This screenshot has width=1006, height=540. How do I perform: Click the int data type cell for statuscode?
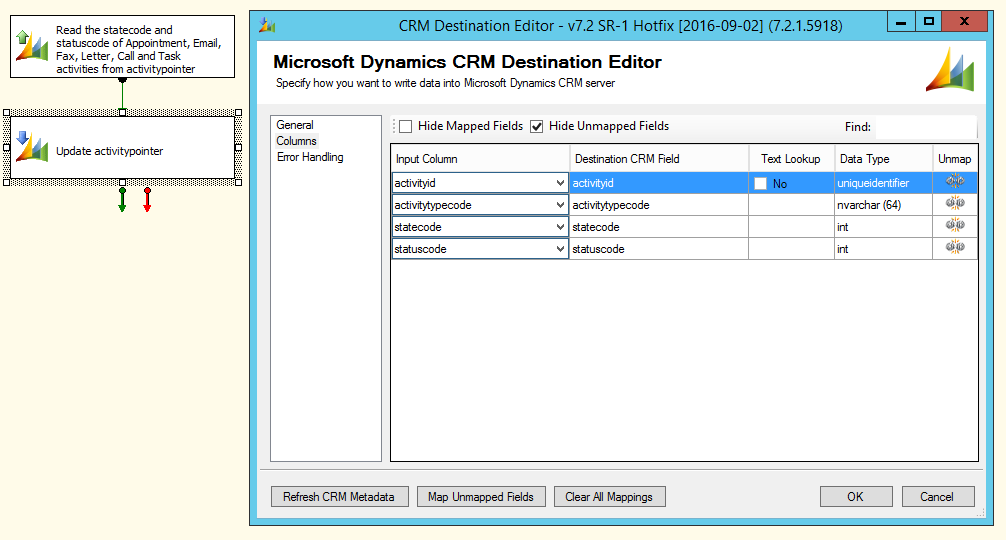pos(883,248)
